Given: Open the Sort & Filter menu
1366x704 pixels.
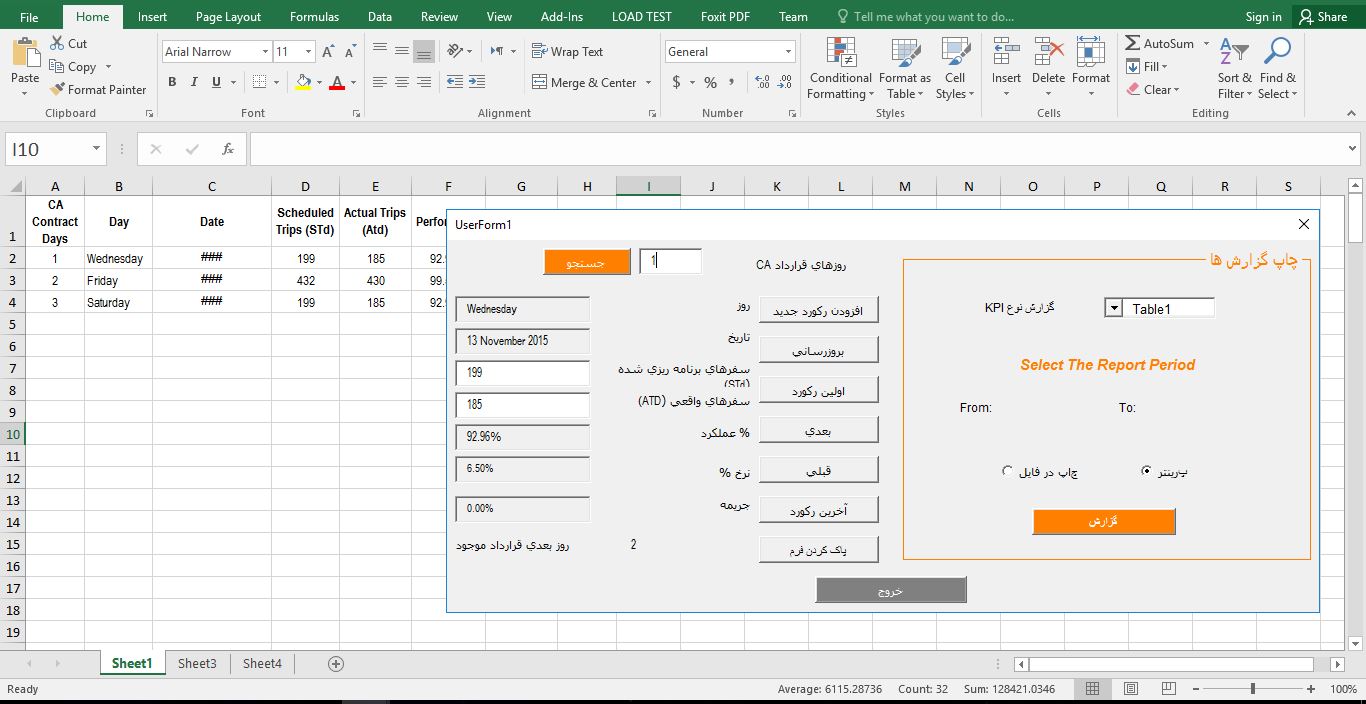Looking at the screenshot, I should (x=1234, y=68).
